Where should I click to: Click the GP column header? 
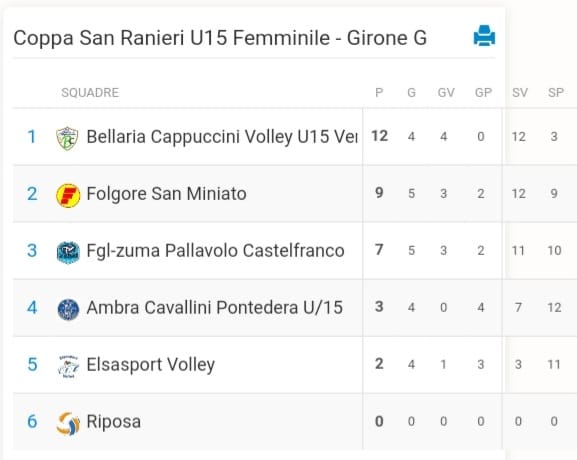(483, 92)
